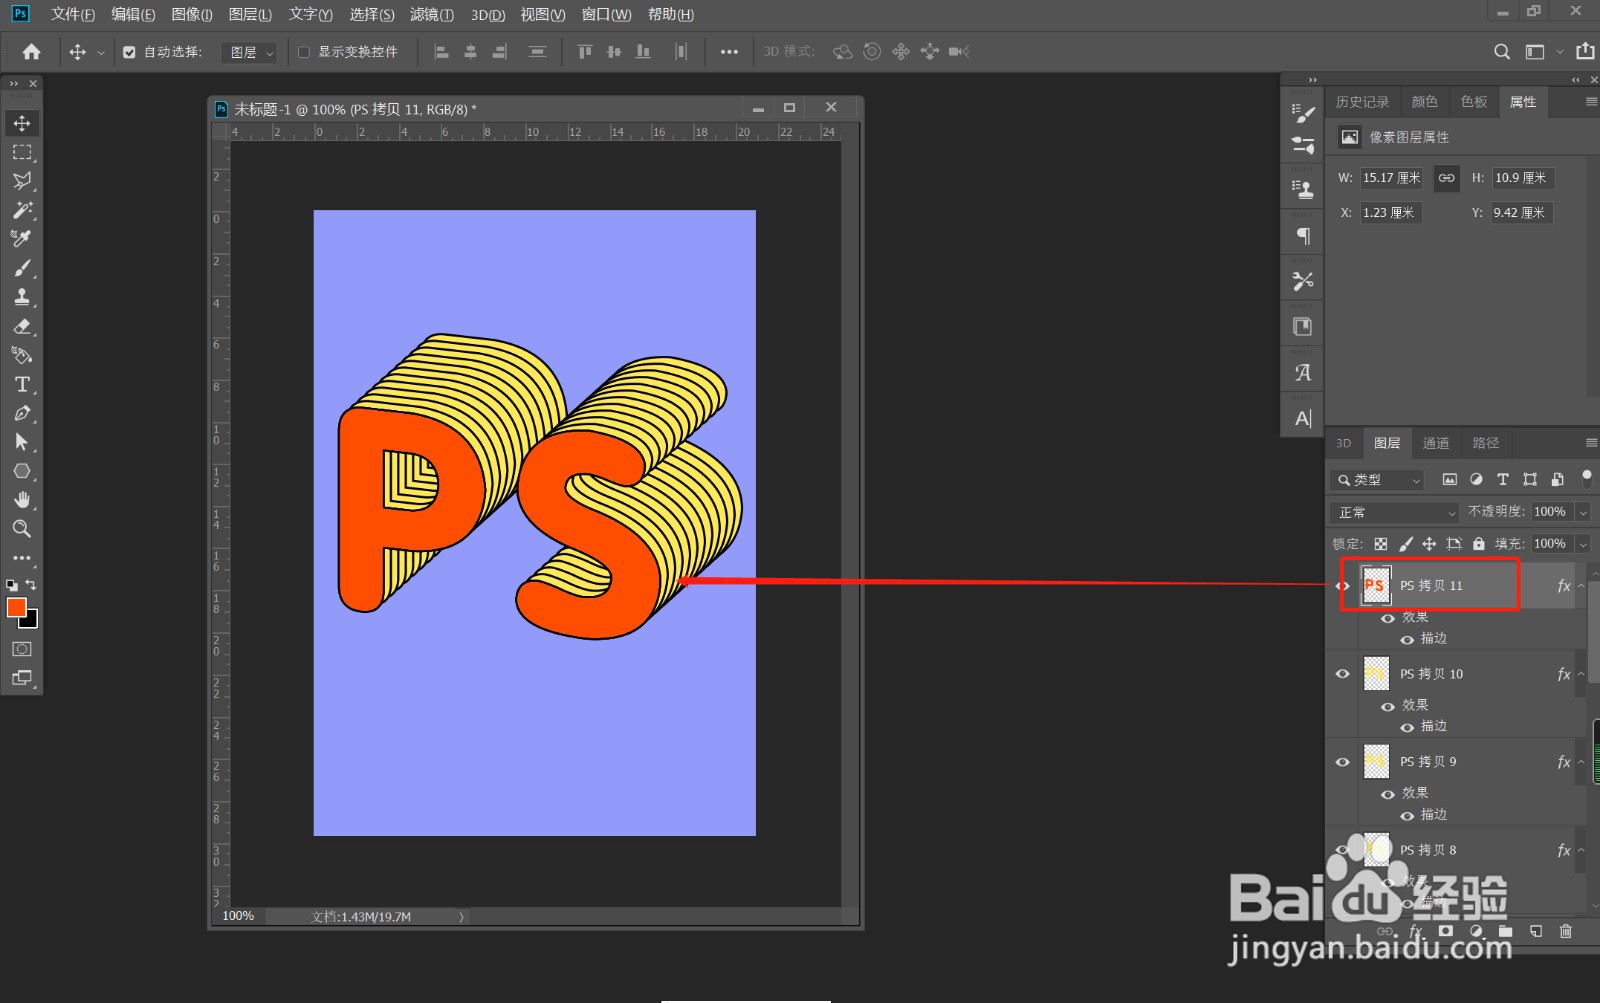Switch to the 历史记录 tab
The image size is (1600, 1003).
(x=1362, y=102)
